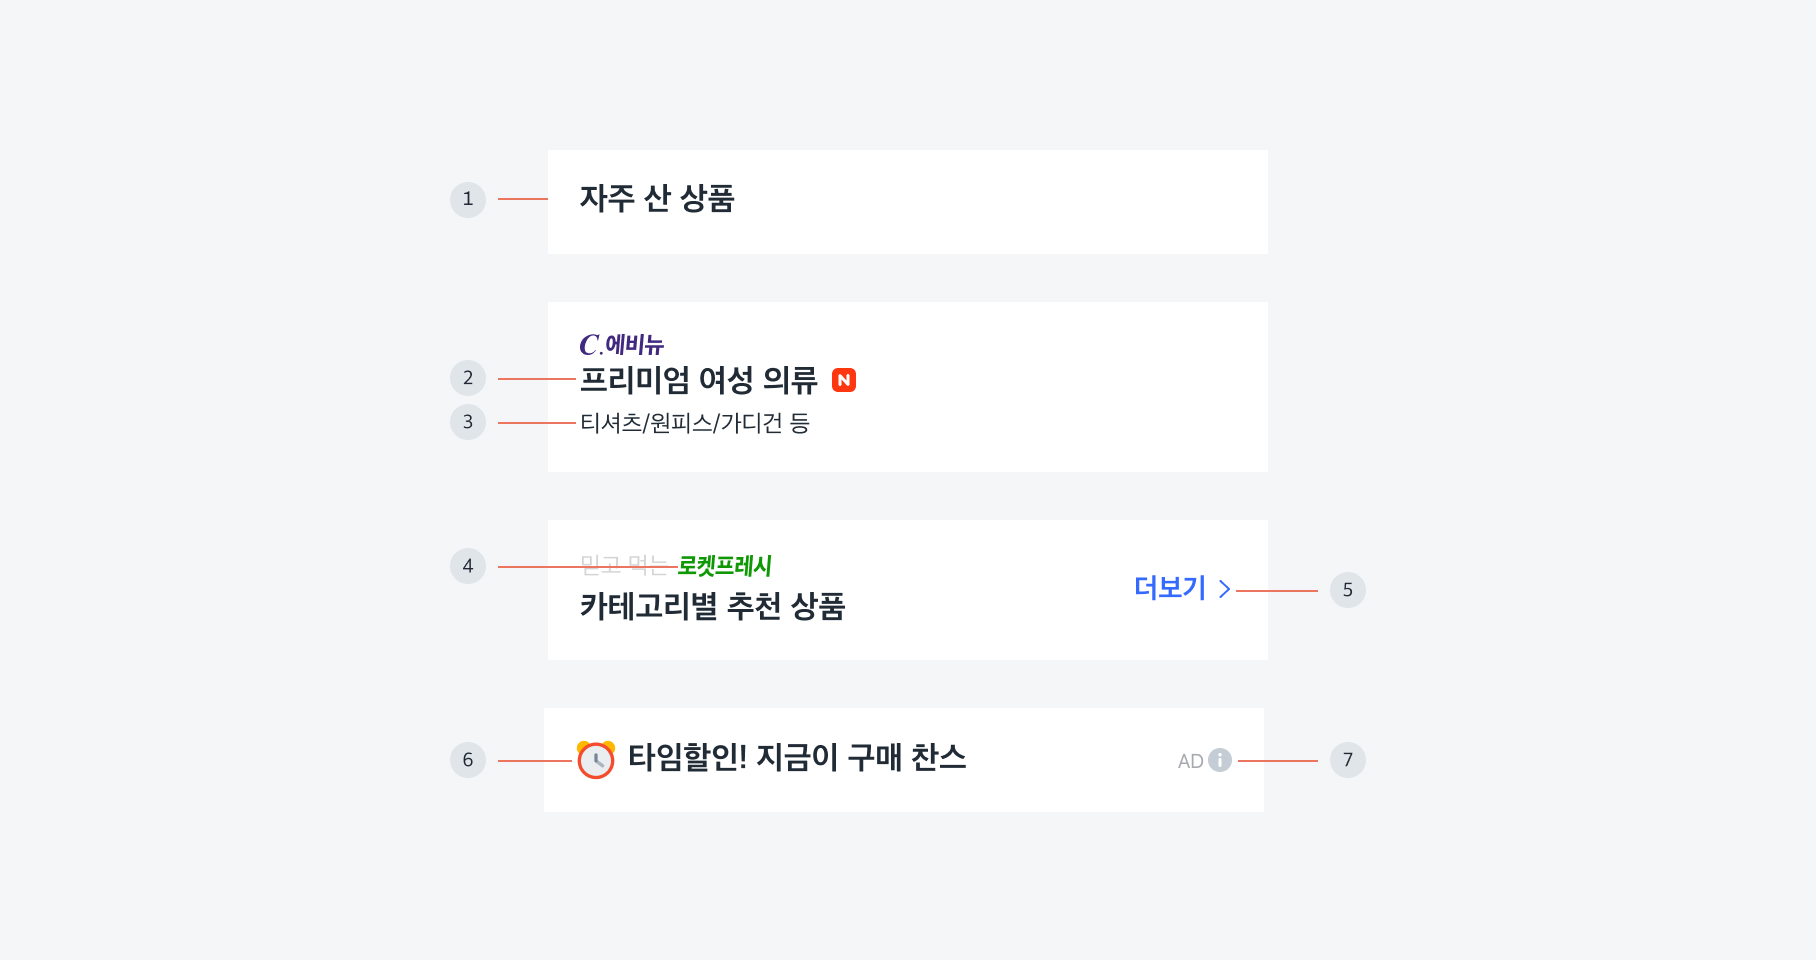Viewport: 1816px width, 960px height.
Task: Click the gray AD label
Action: 1190,761
